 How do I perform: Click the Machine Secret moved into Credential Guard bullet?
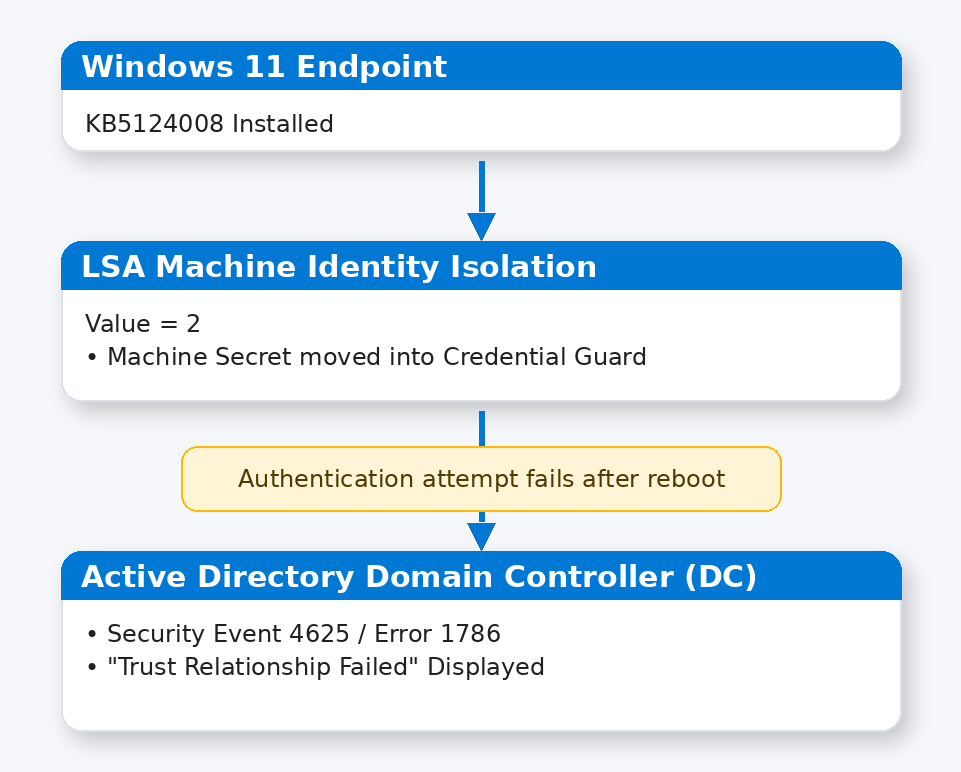367,357
